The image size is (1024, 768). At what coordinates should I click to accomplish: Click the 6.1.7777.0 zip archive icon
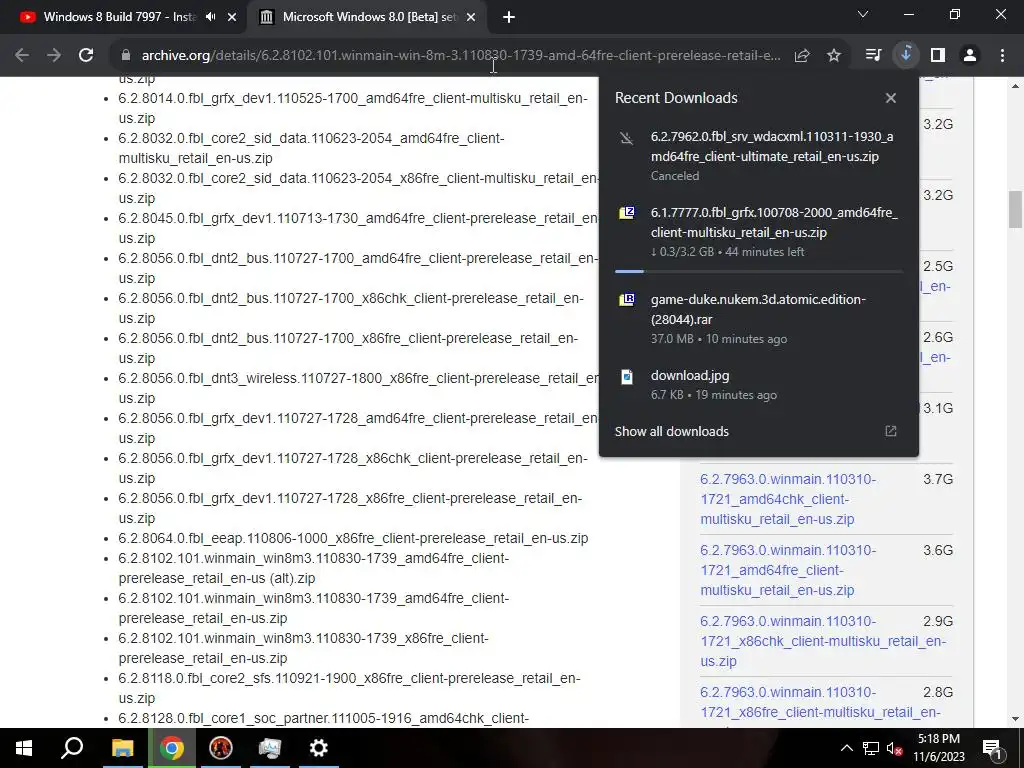627,213
